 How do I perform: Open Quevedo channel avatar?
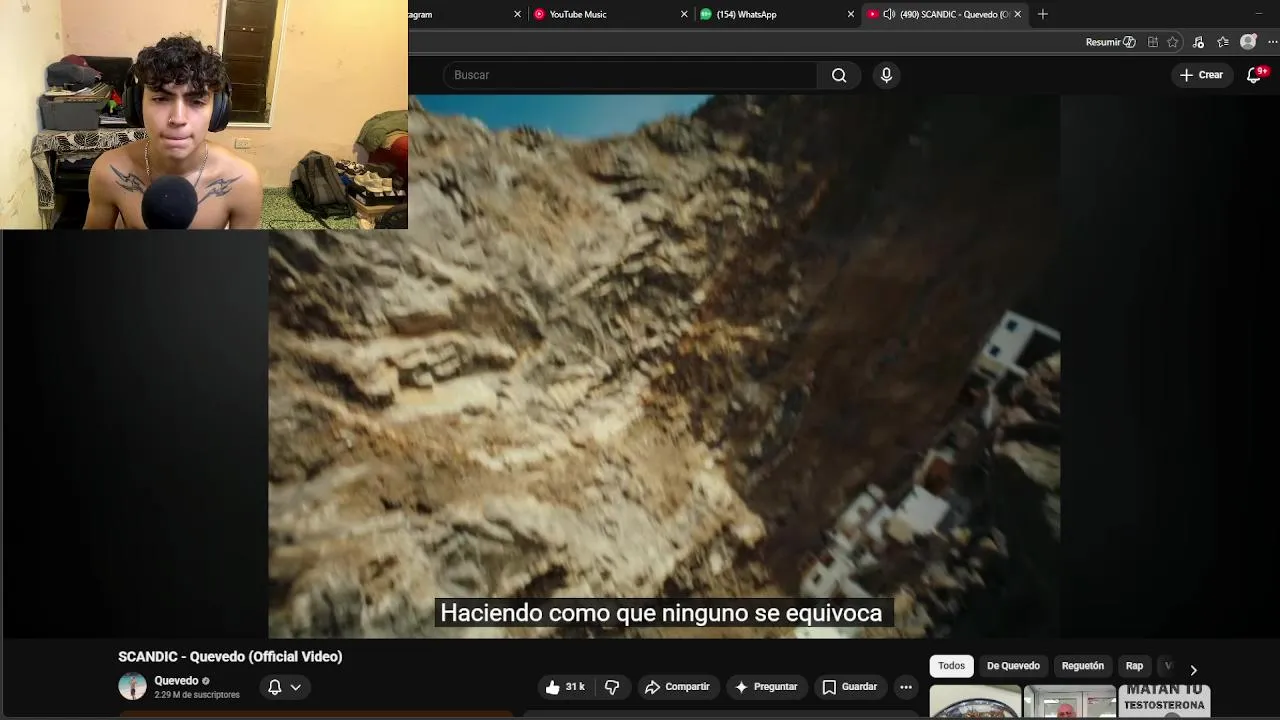(132, 686)
